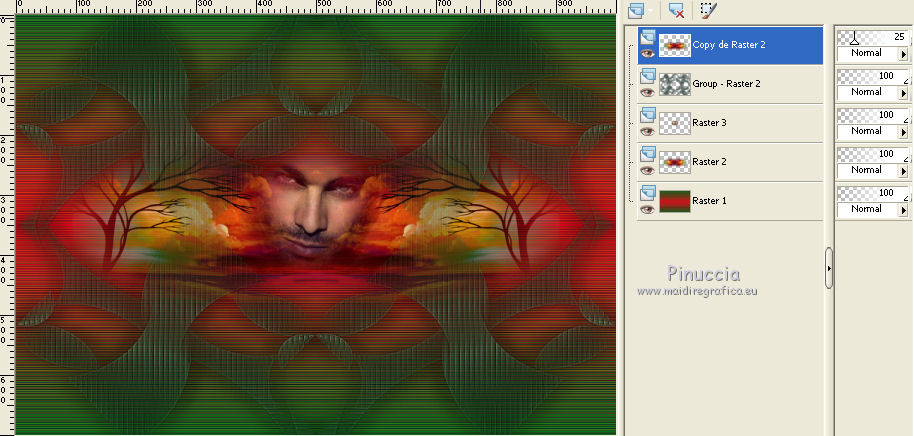This screenshot has width=914, height=436.
Task: Click the Delete Layer icon
Action: [676, 10]
